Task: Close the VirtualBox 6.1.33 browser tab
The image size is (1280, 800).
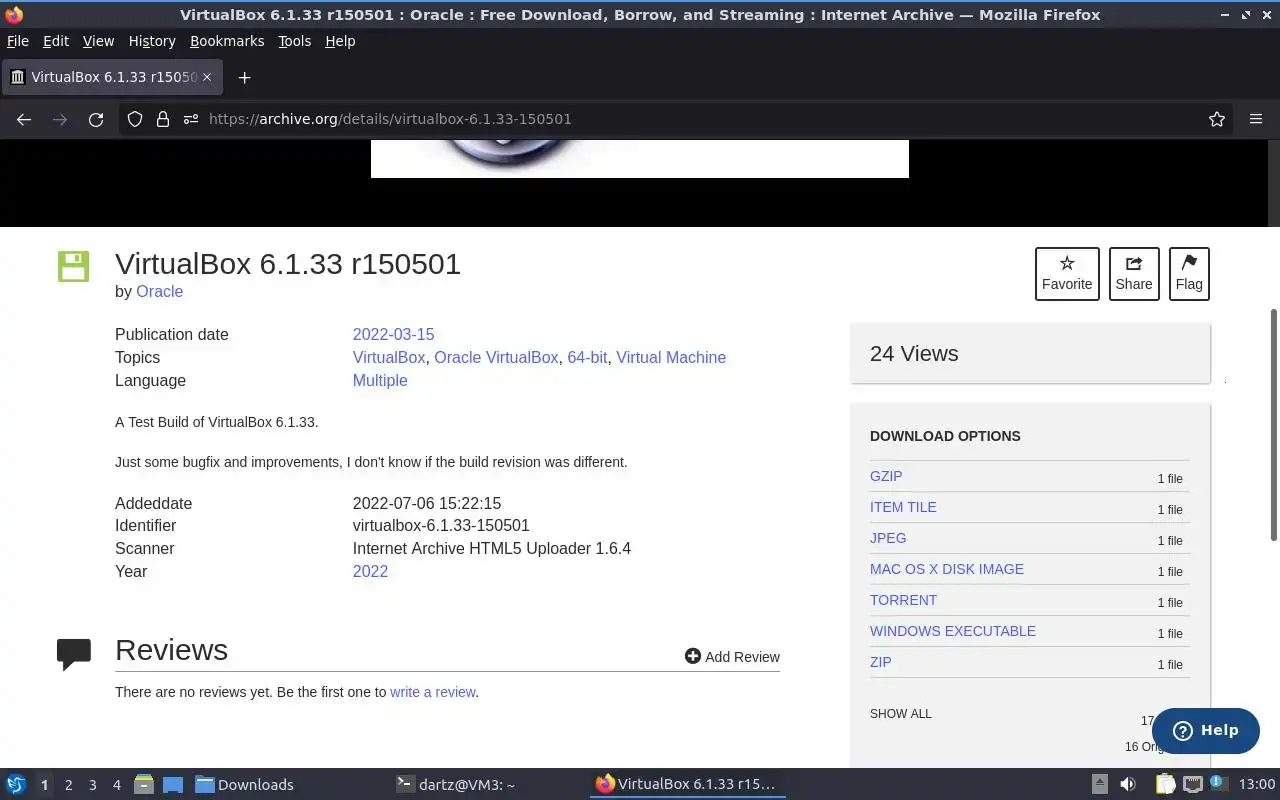Action: (x=208, y=77)
